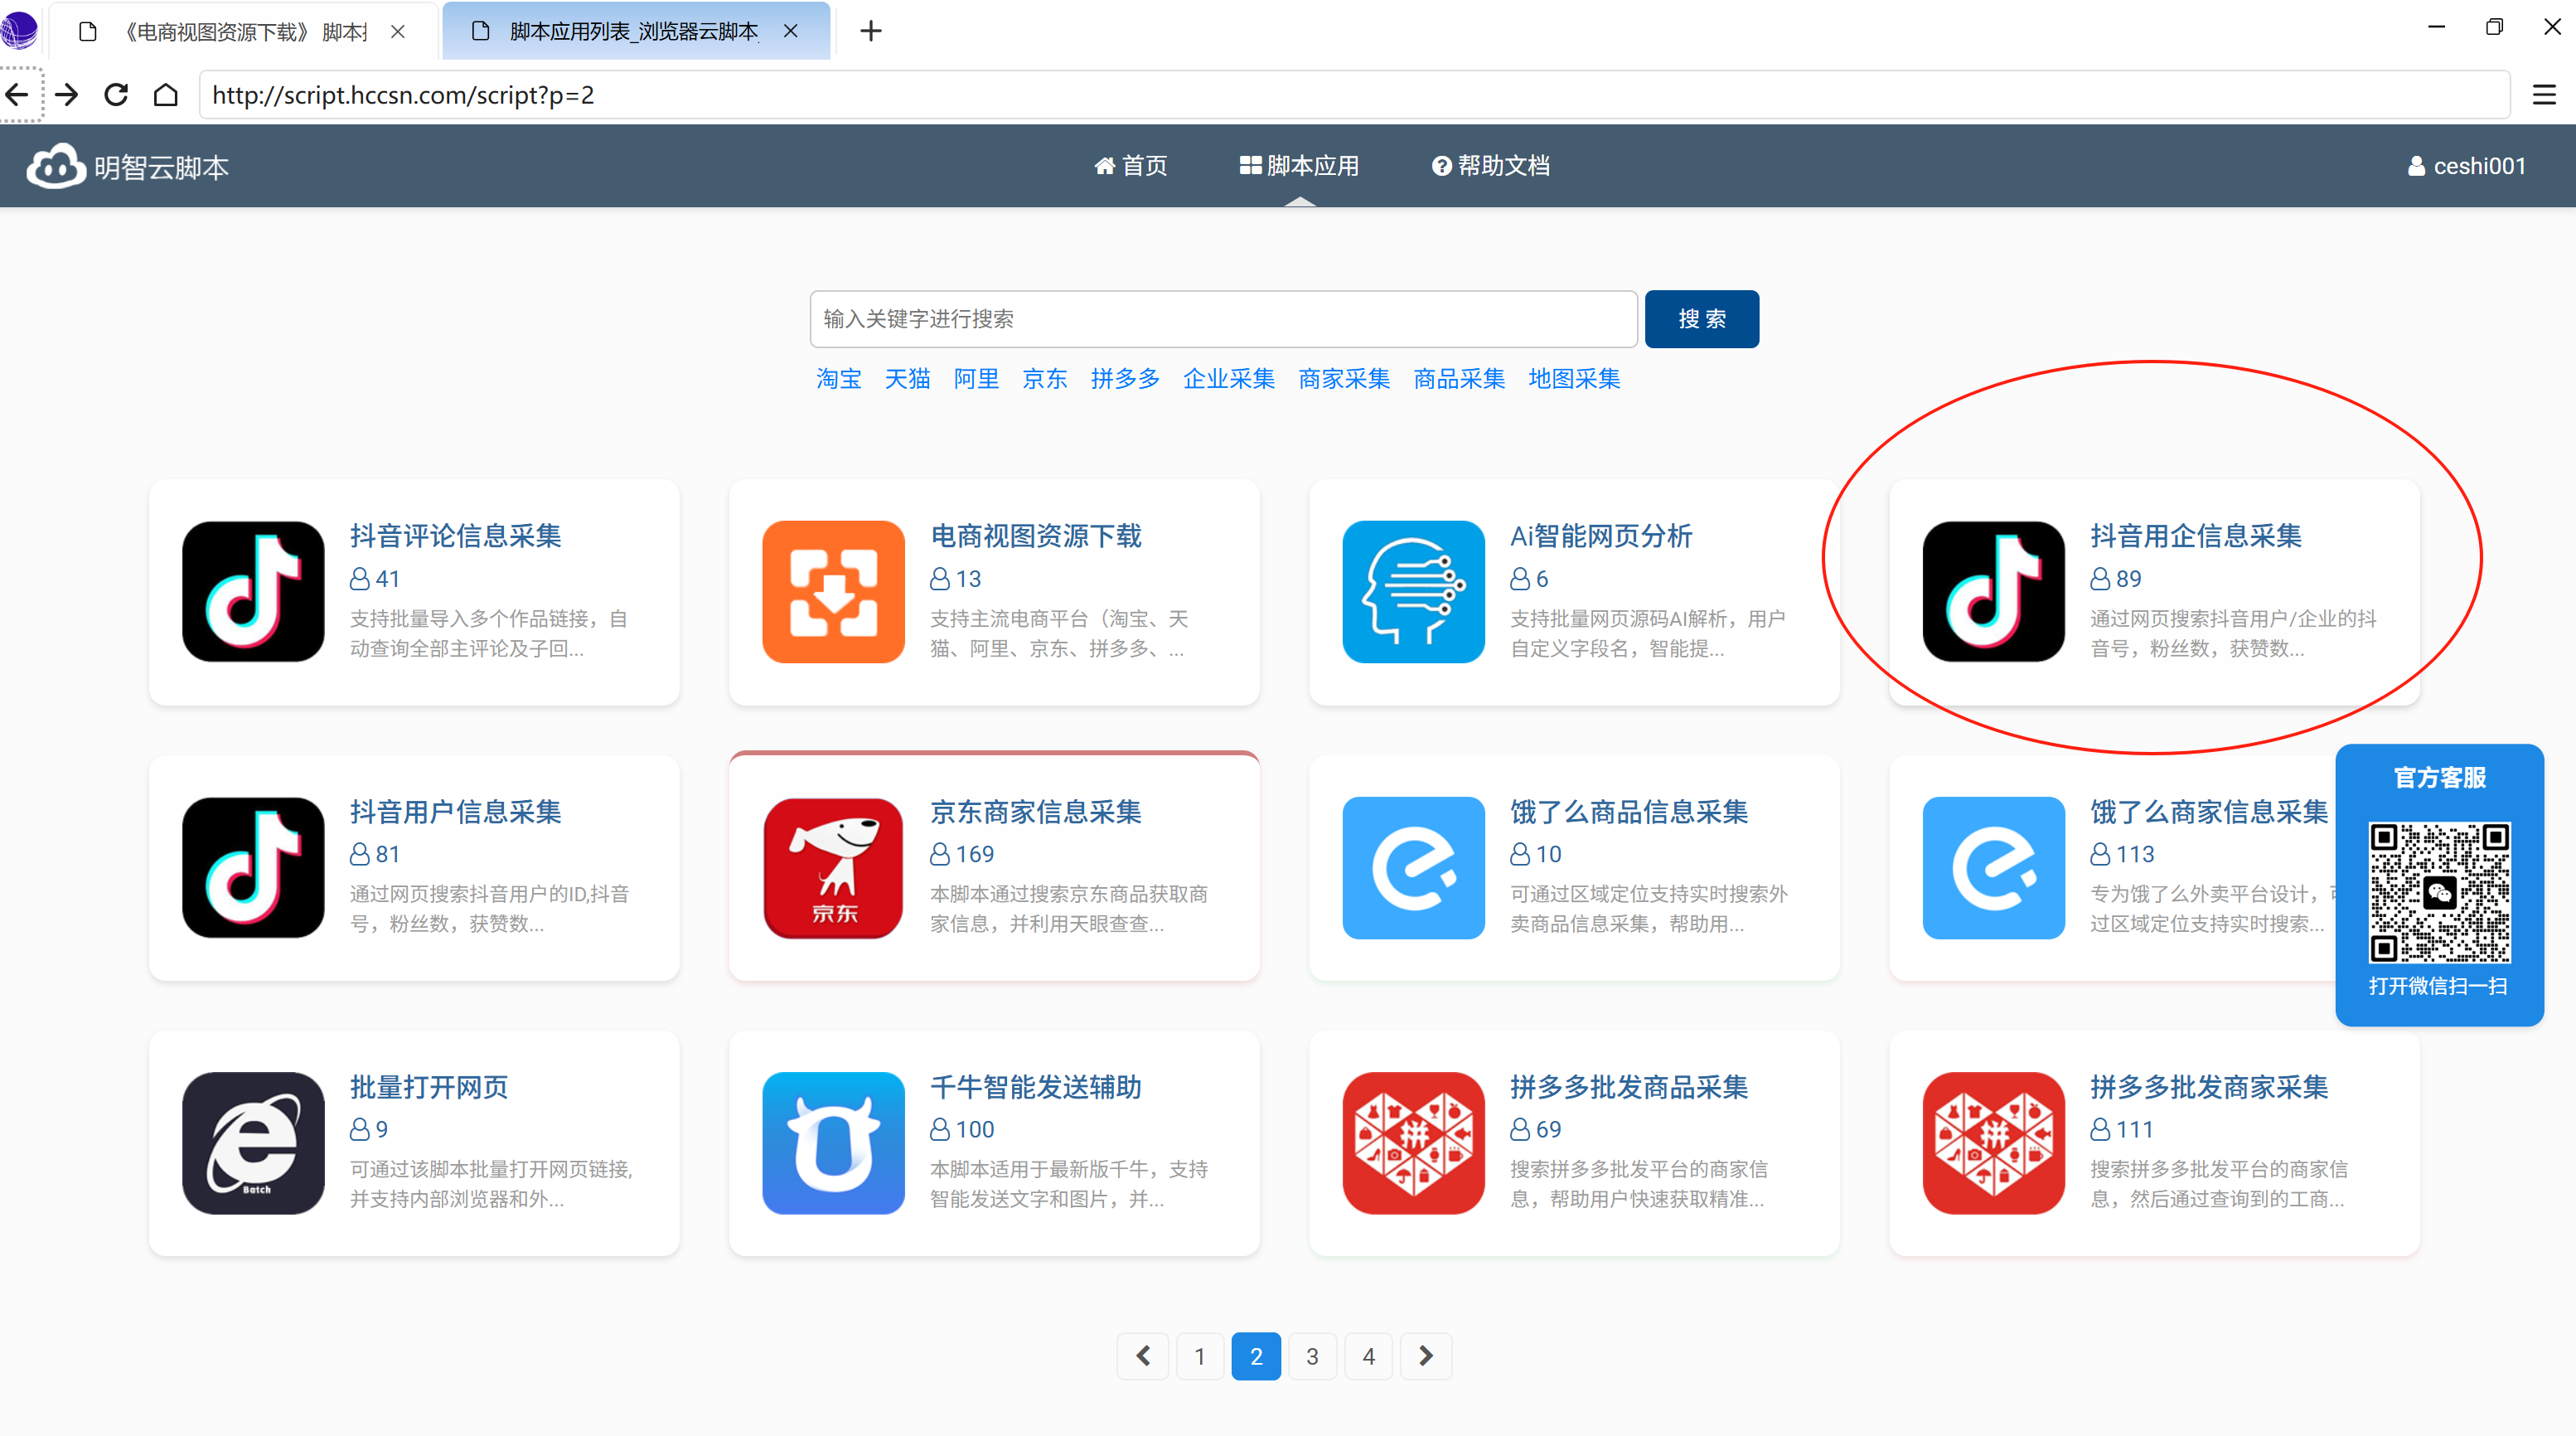Viewport: 2576px width, 1436px height.
Task: Click the red 京东 dog icon
Action: 833,867
